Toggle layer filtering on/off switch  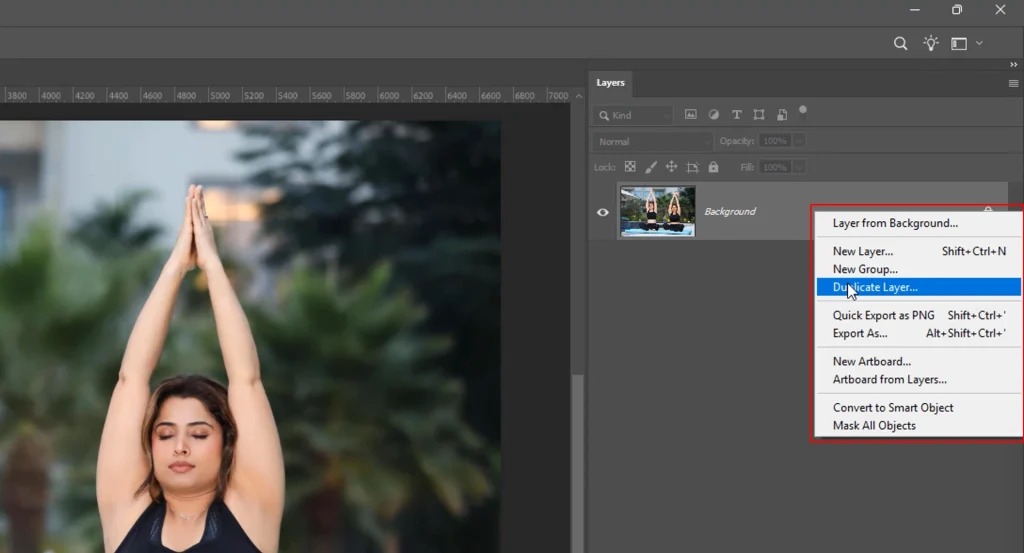coord(803,111)
